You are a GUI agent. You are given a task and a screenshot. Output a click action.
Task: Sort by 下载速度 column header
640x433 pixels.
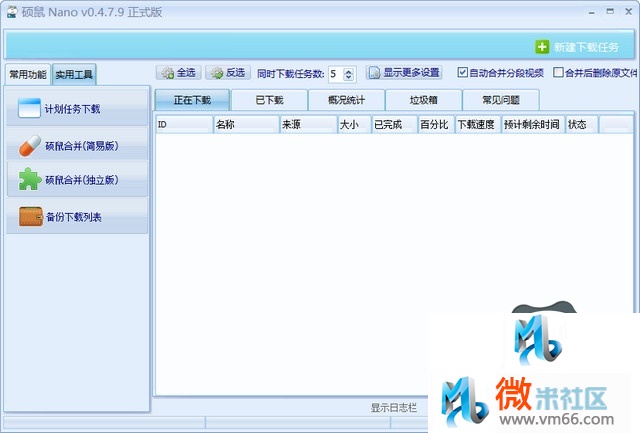point(478,124)
